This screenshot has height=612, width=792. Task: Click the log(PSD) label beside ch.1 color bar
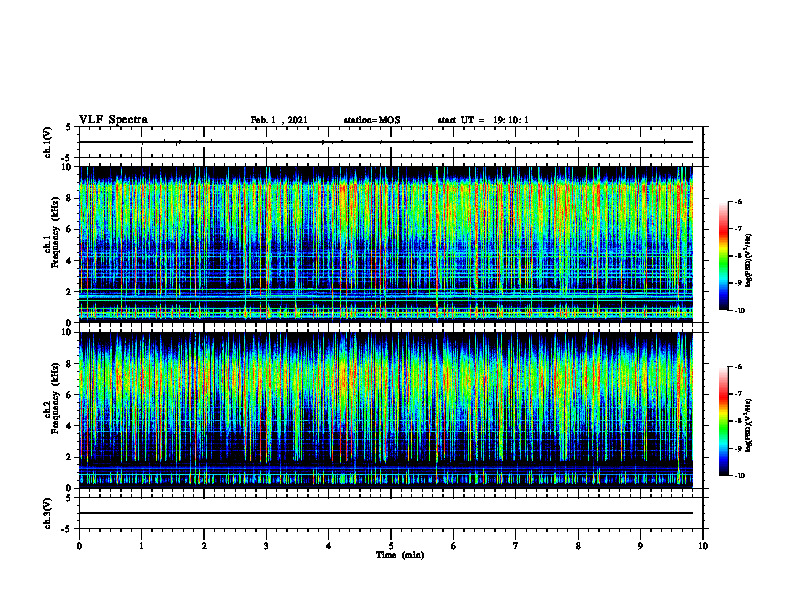[750, 260]
